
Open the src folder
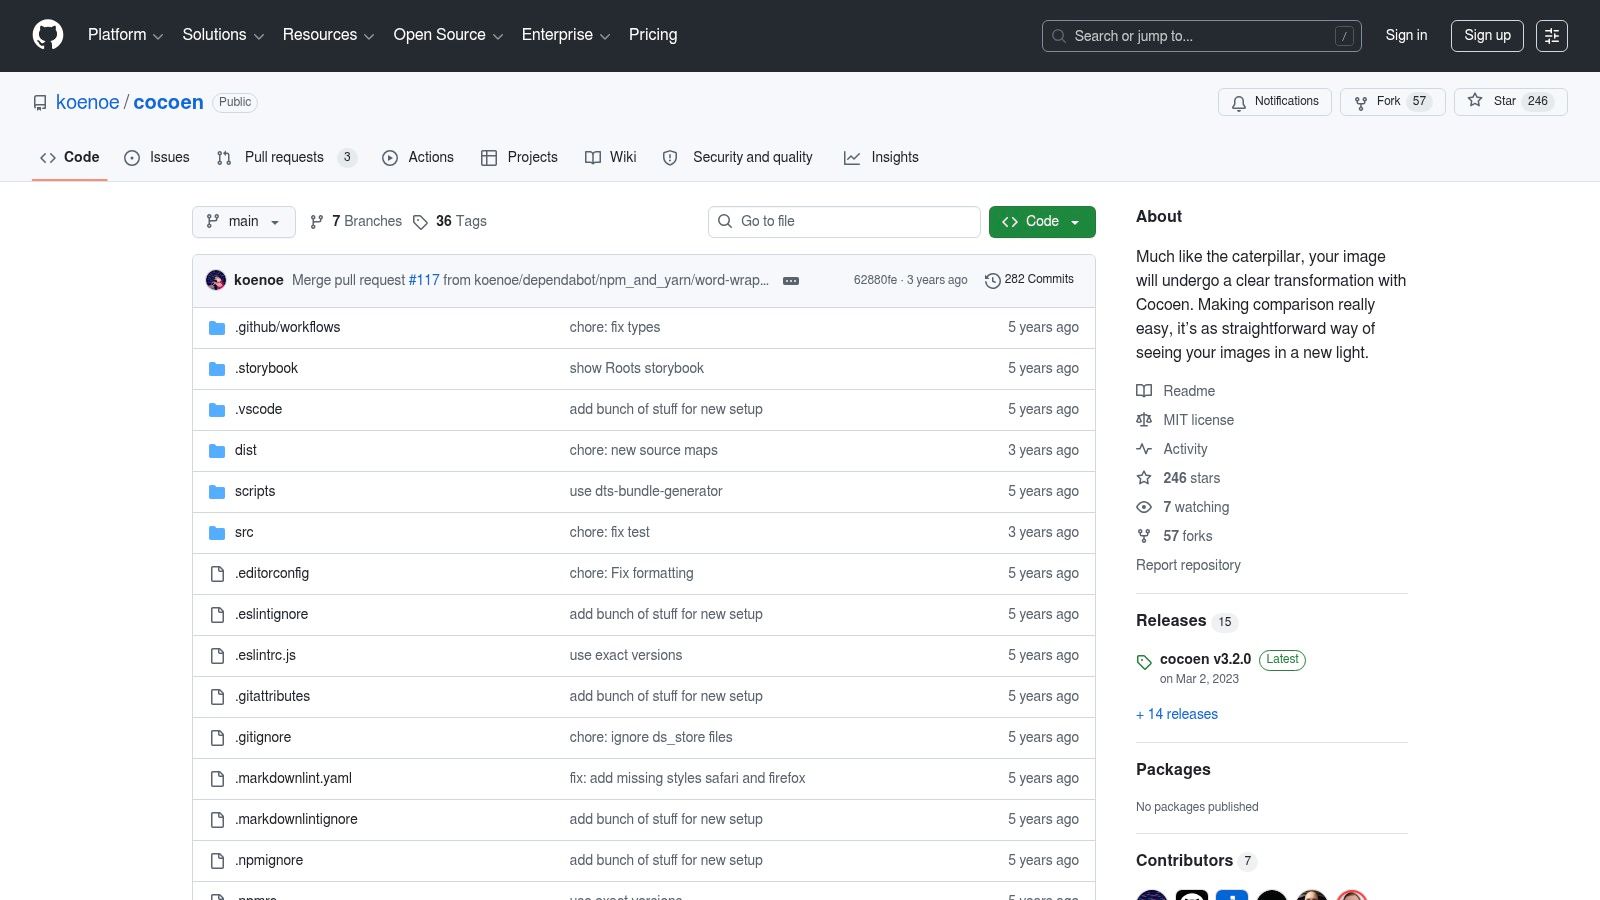(x=244, y=532)
